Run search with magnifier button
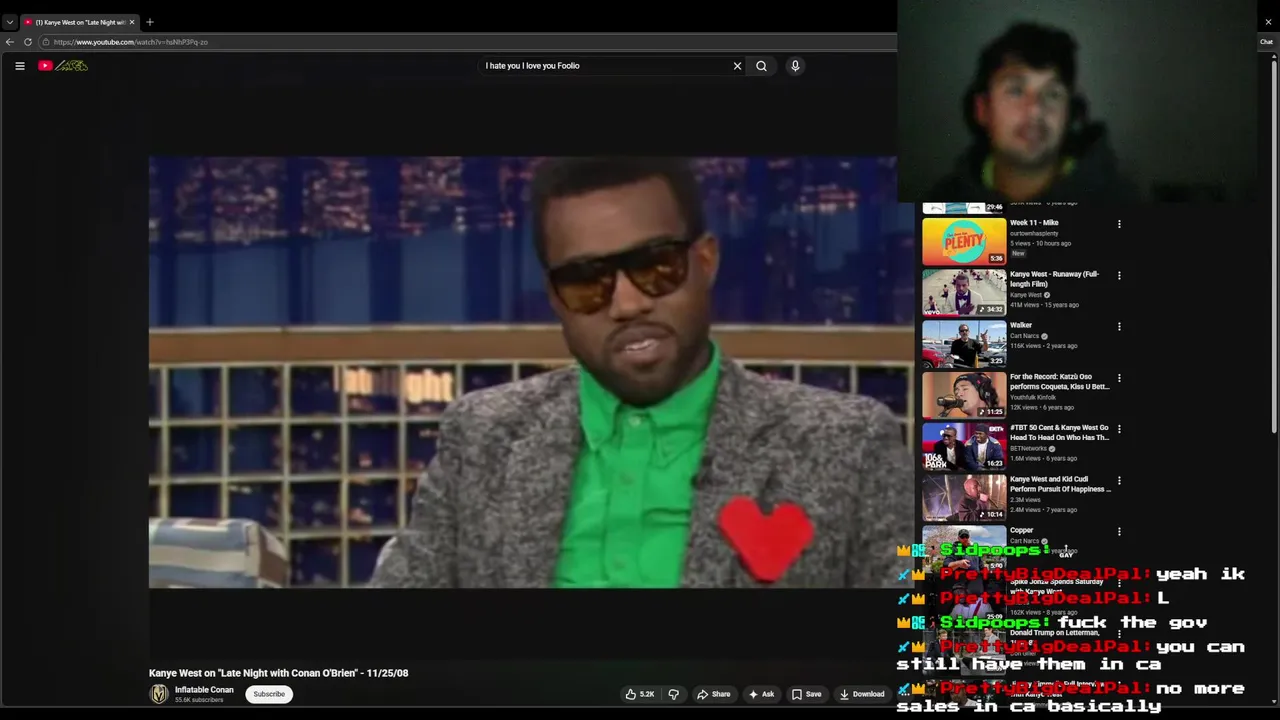Image resolution: width=1280 pixels, height=720 pixels. (761, 66)
